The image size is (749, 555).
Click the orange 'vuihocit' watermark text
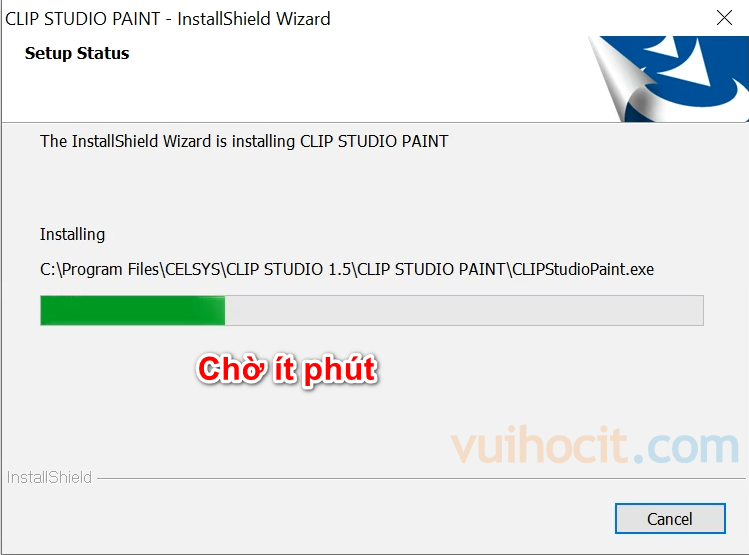[x=539, y=445]
